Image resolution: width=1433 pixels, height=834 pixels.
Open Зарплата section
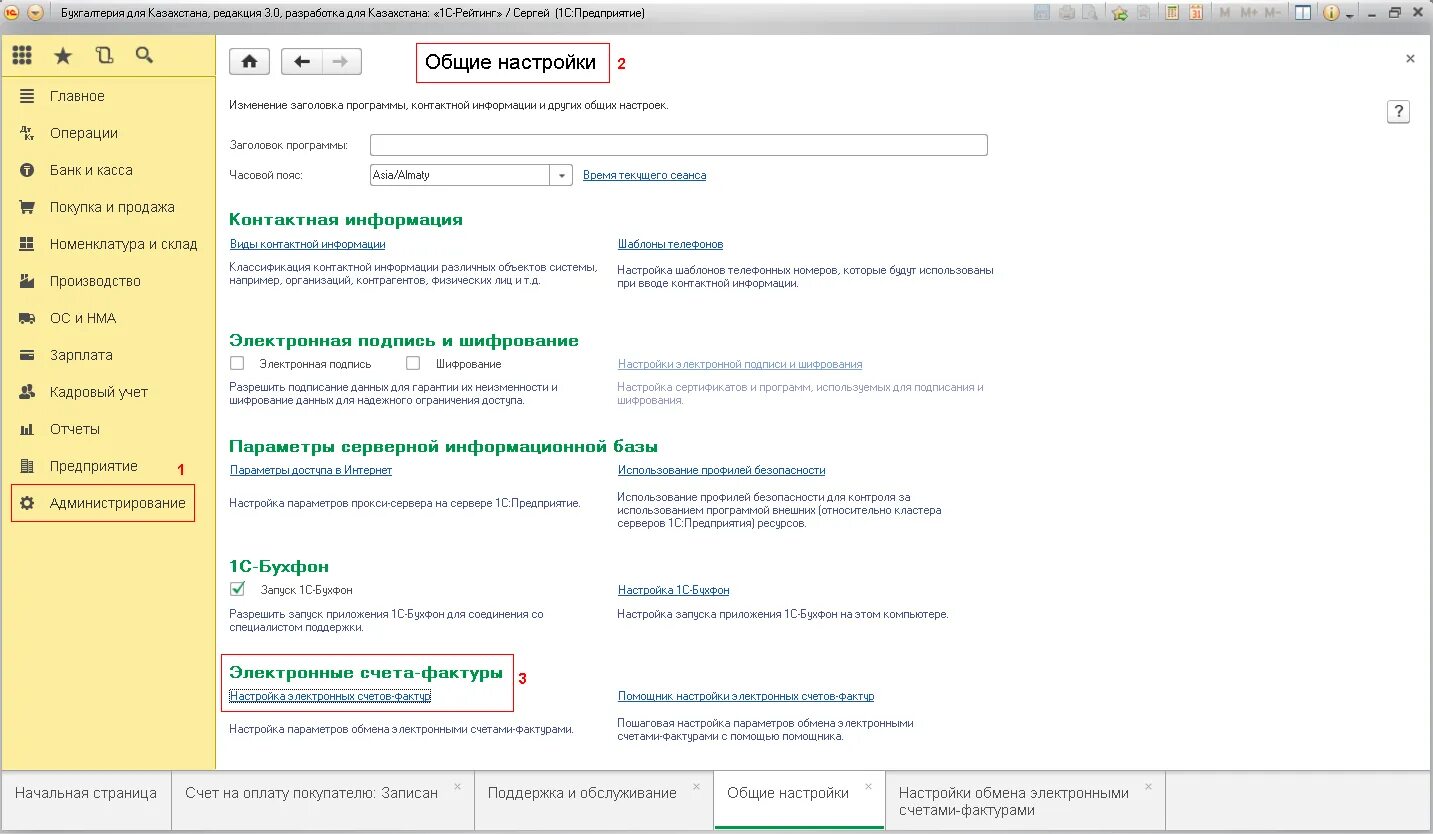[x=108, y=355]
